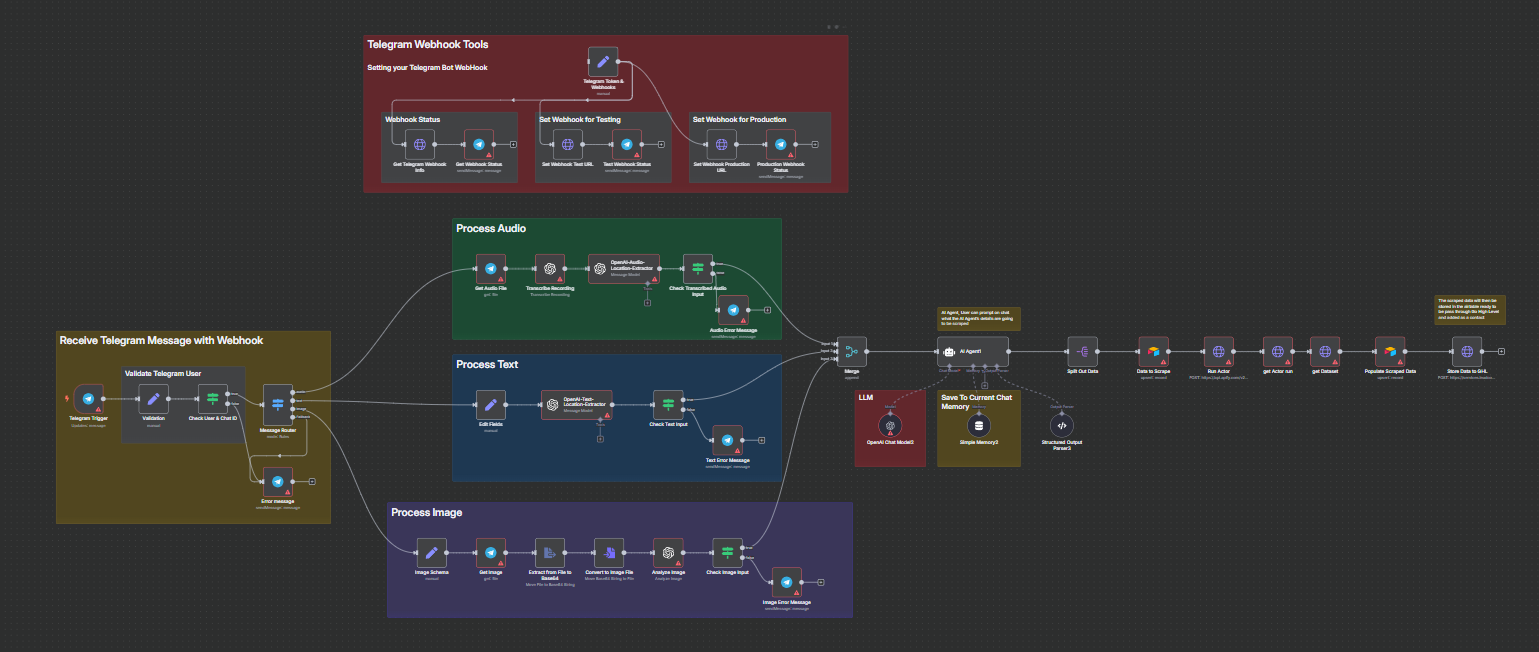1539x652 pixels.
Task: Select the get Dataset HTTP node
Action: coord(1325,352)
